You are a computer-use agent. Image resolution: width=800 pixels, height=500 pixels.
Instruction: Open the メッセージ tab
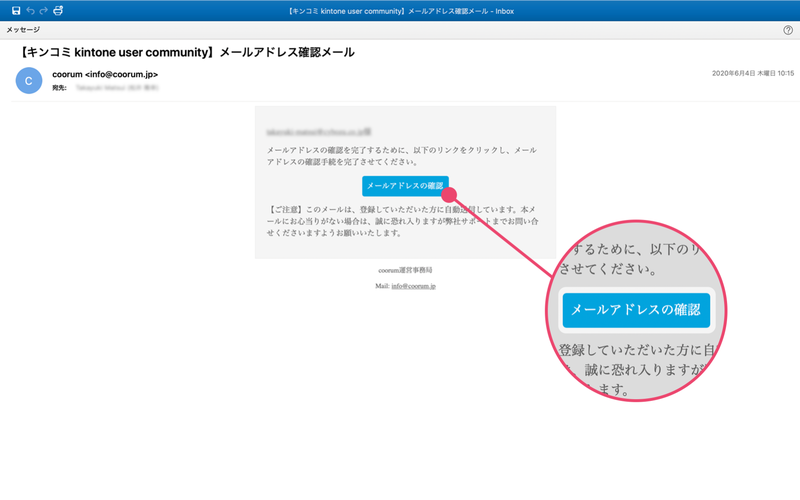(23, 30)
